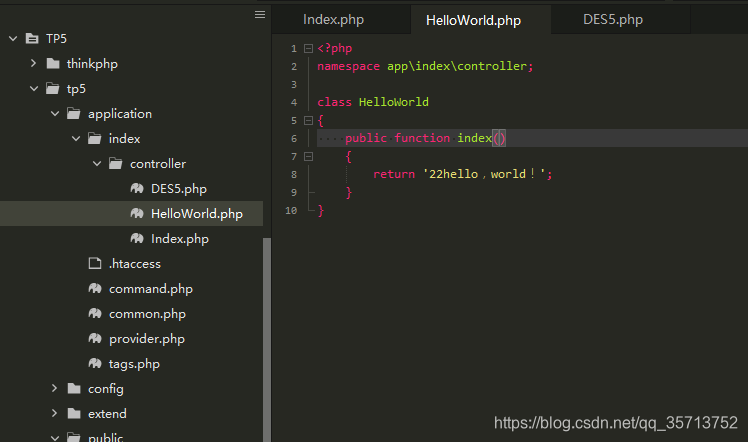Collapse the controller folder chevron
Screen dimensions: 748x442
coord(97,164)
